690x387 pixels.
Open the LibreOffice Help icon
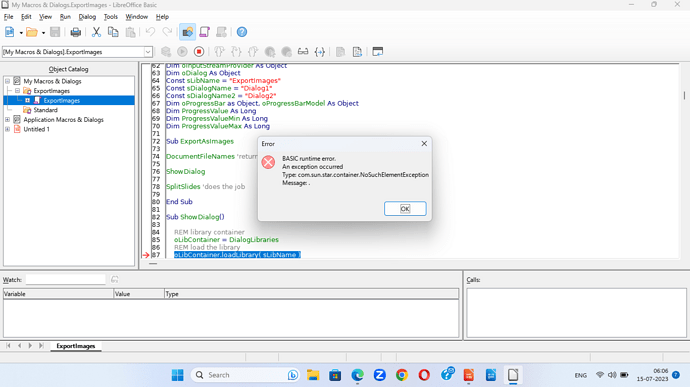tap(242, 32)
